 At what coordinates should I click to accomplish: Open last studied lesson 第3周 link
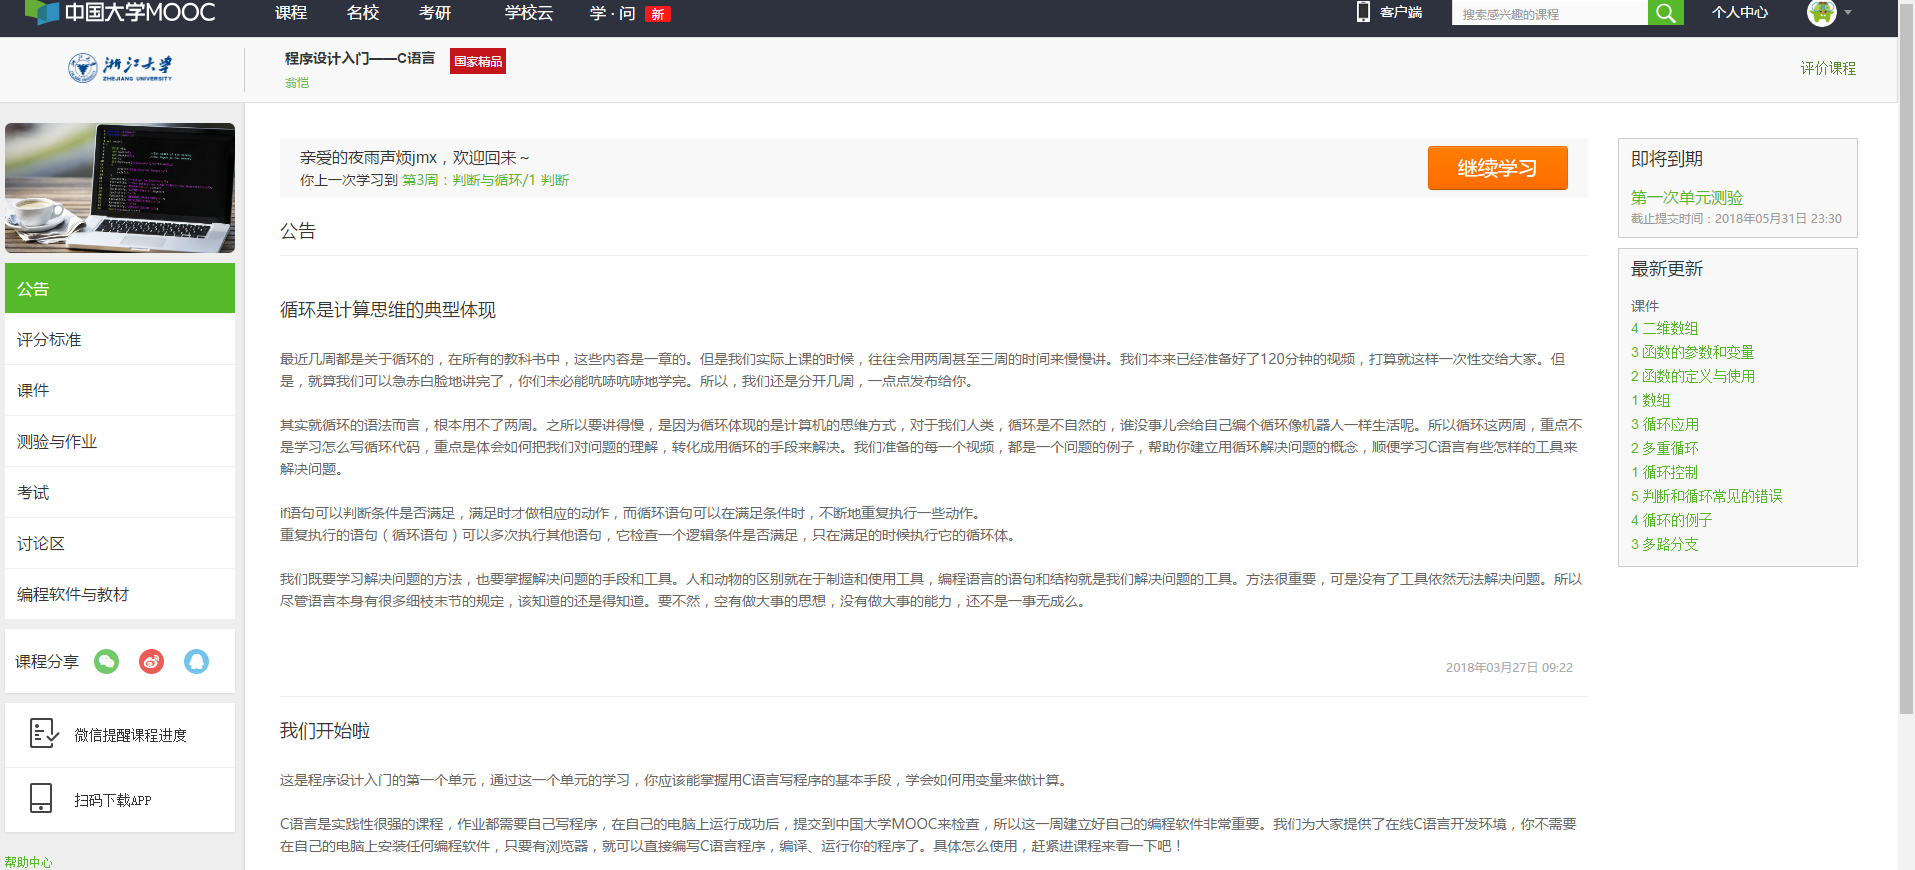point(485,180)
